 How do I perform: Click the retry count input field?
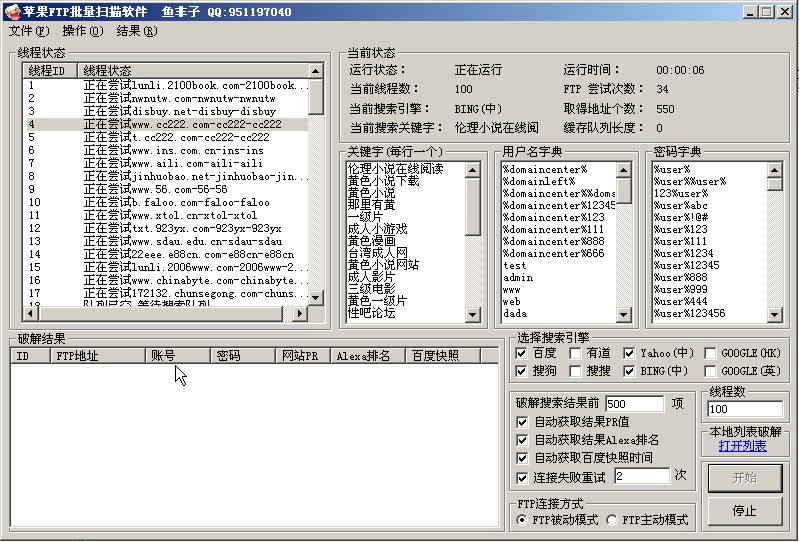click(642, 476)
